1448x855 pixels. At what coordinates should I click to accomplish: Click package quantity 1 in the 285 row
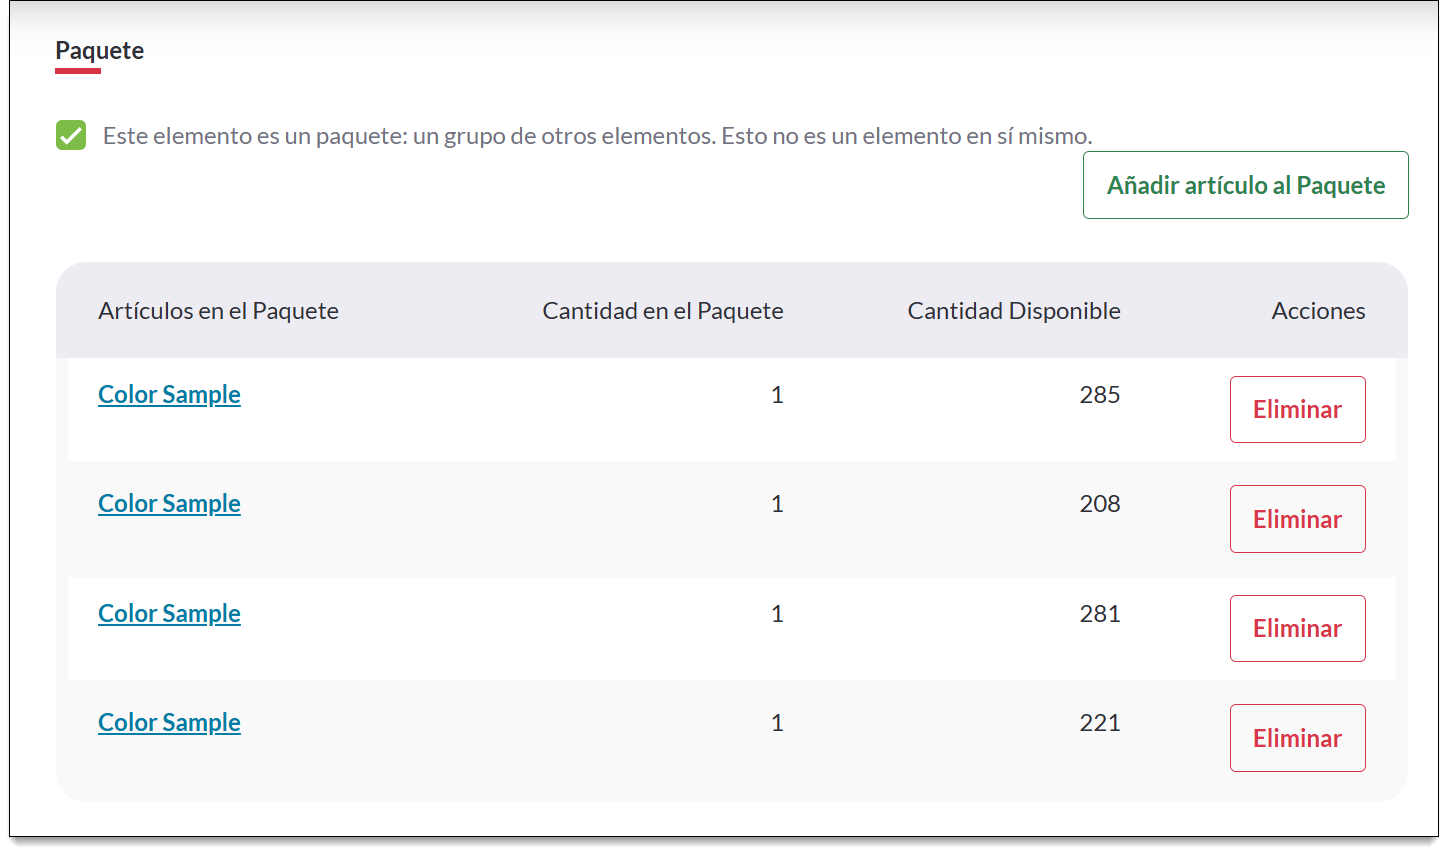coord(777,395)
